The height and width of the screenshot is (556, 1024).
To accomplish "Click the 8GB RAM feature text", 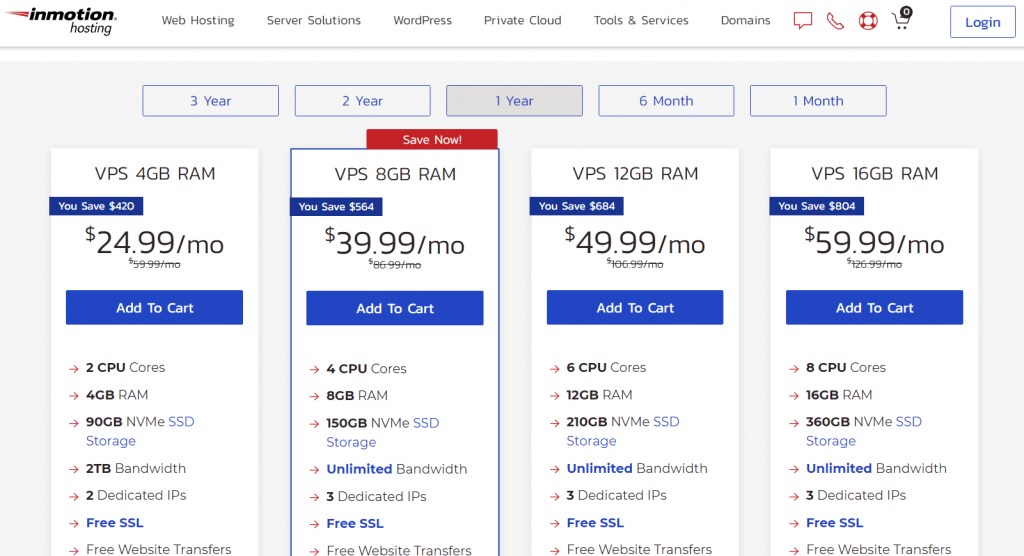I will [x=357, y=395].
